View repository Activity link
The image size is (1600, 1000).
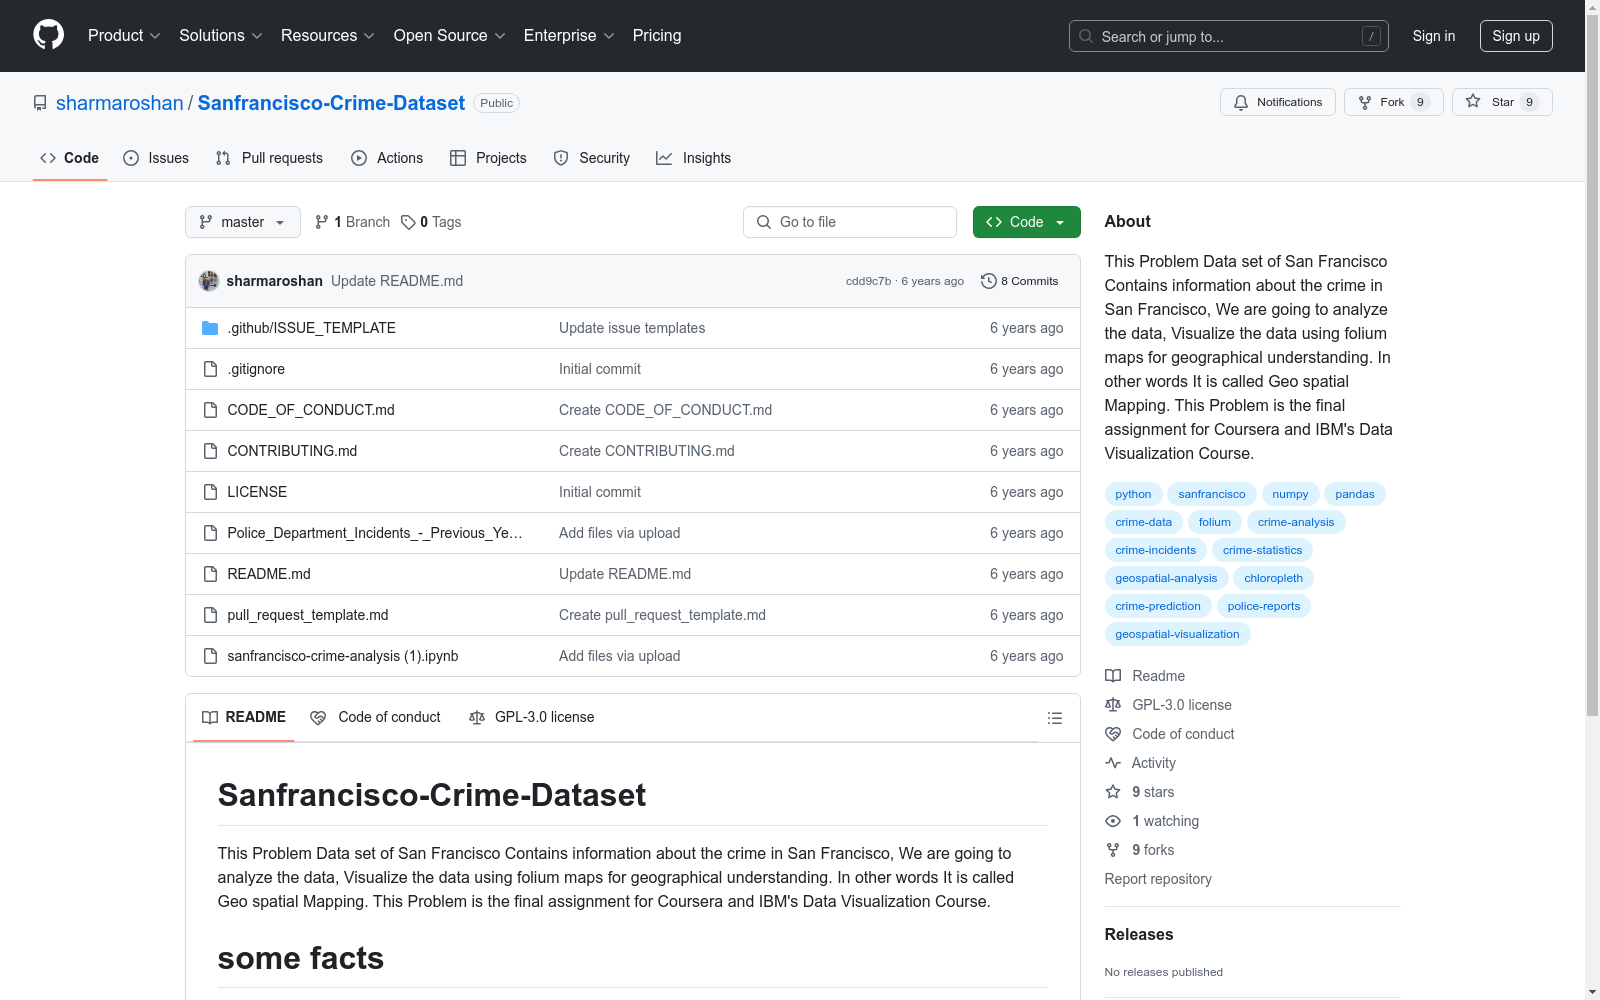(x=1140, y=763)
